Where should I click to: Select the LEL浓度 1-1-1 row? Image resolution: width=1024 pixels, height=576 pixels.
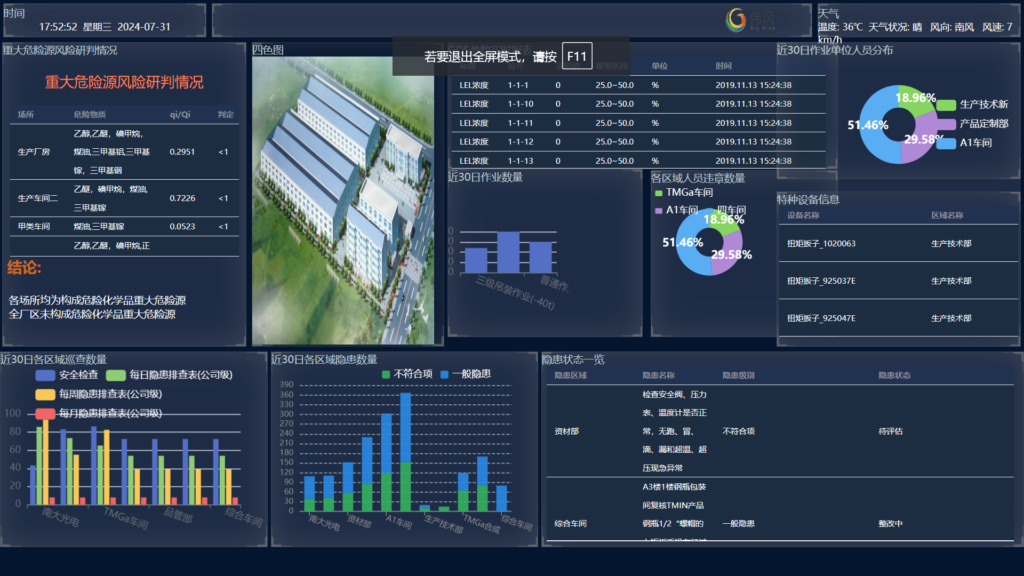[638, 85]
